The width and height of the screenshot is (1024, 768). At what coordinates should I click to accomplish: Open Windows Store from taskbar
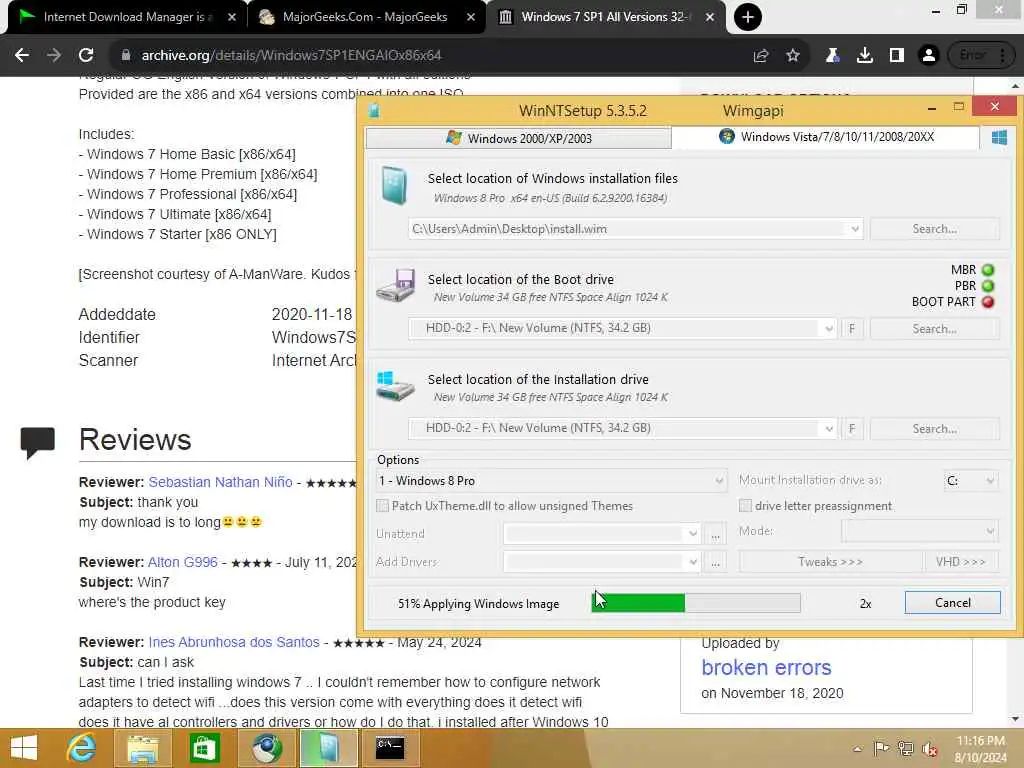tap(204, 748)
